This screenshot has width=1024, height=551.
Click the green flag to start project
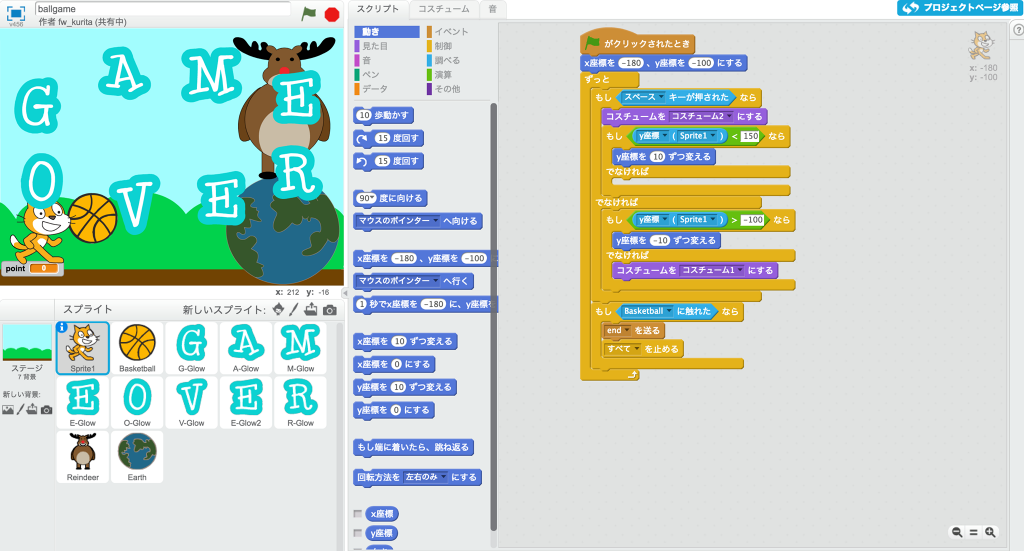pos(308,14)
